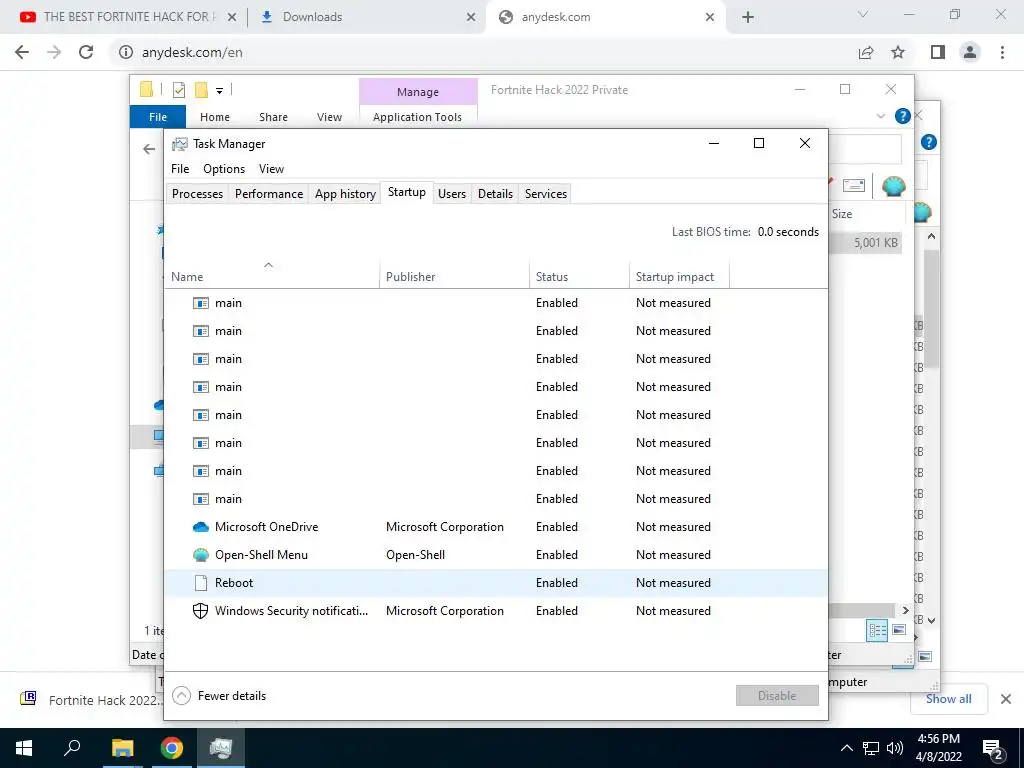The width and height of the screenshot is (1024, 768).
Task: Click the Microsoft OneDrive cloud icon
Action: point(200,527)
